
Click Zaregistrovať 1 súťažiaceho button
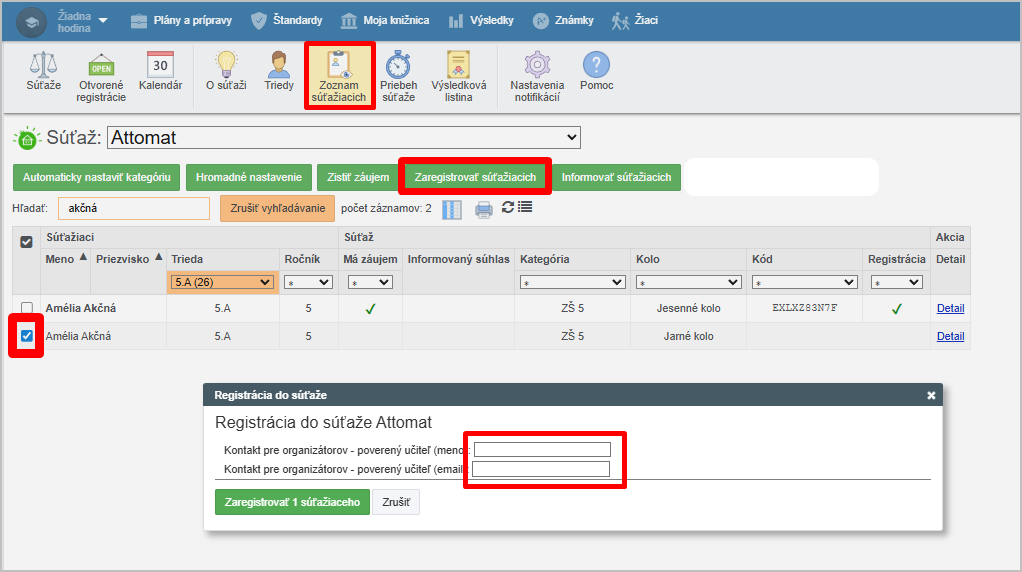[292, 501]
